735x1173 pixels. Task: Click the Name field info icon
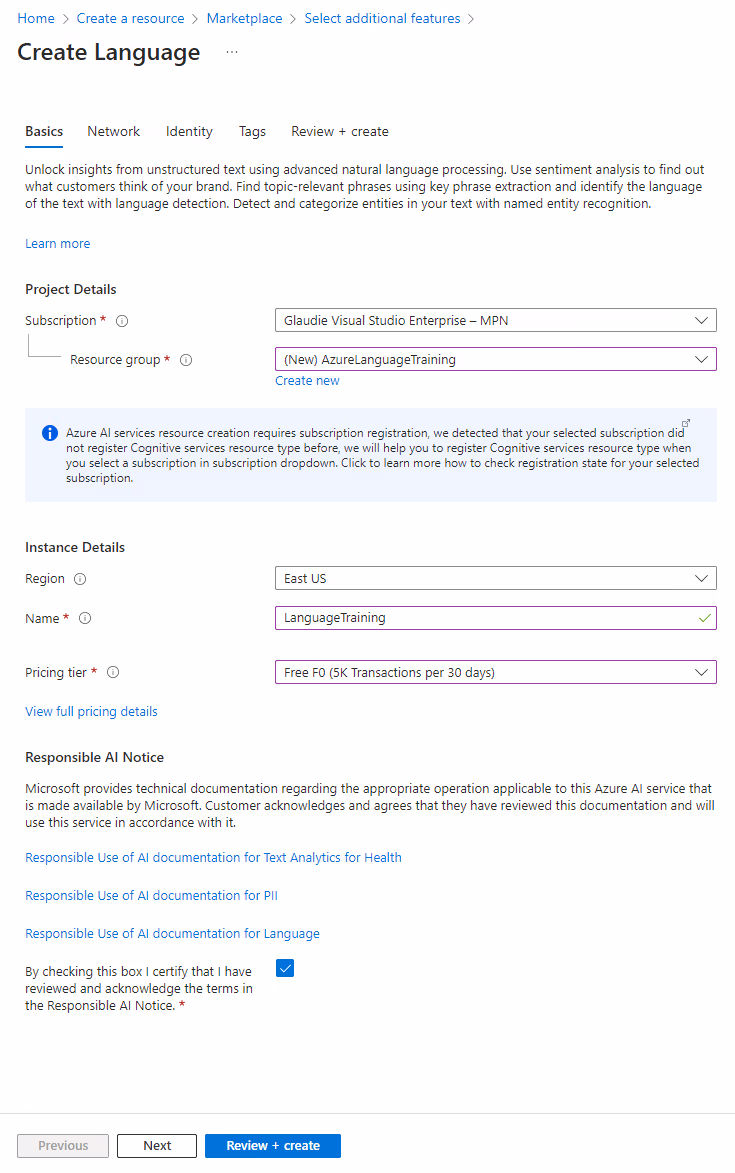(x=85, y=619)
